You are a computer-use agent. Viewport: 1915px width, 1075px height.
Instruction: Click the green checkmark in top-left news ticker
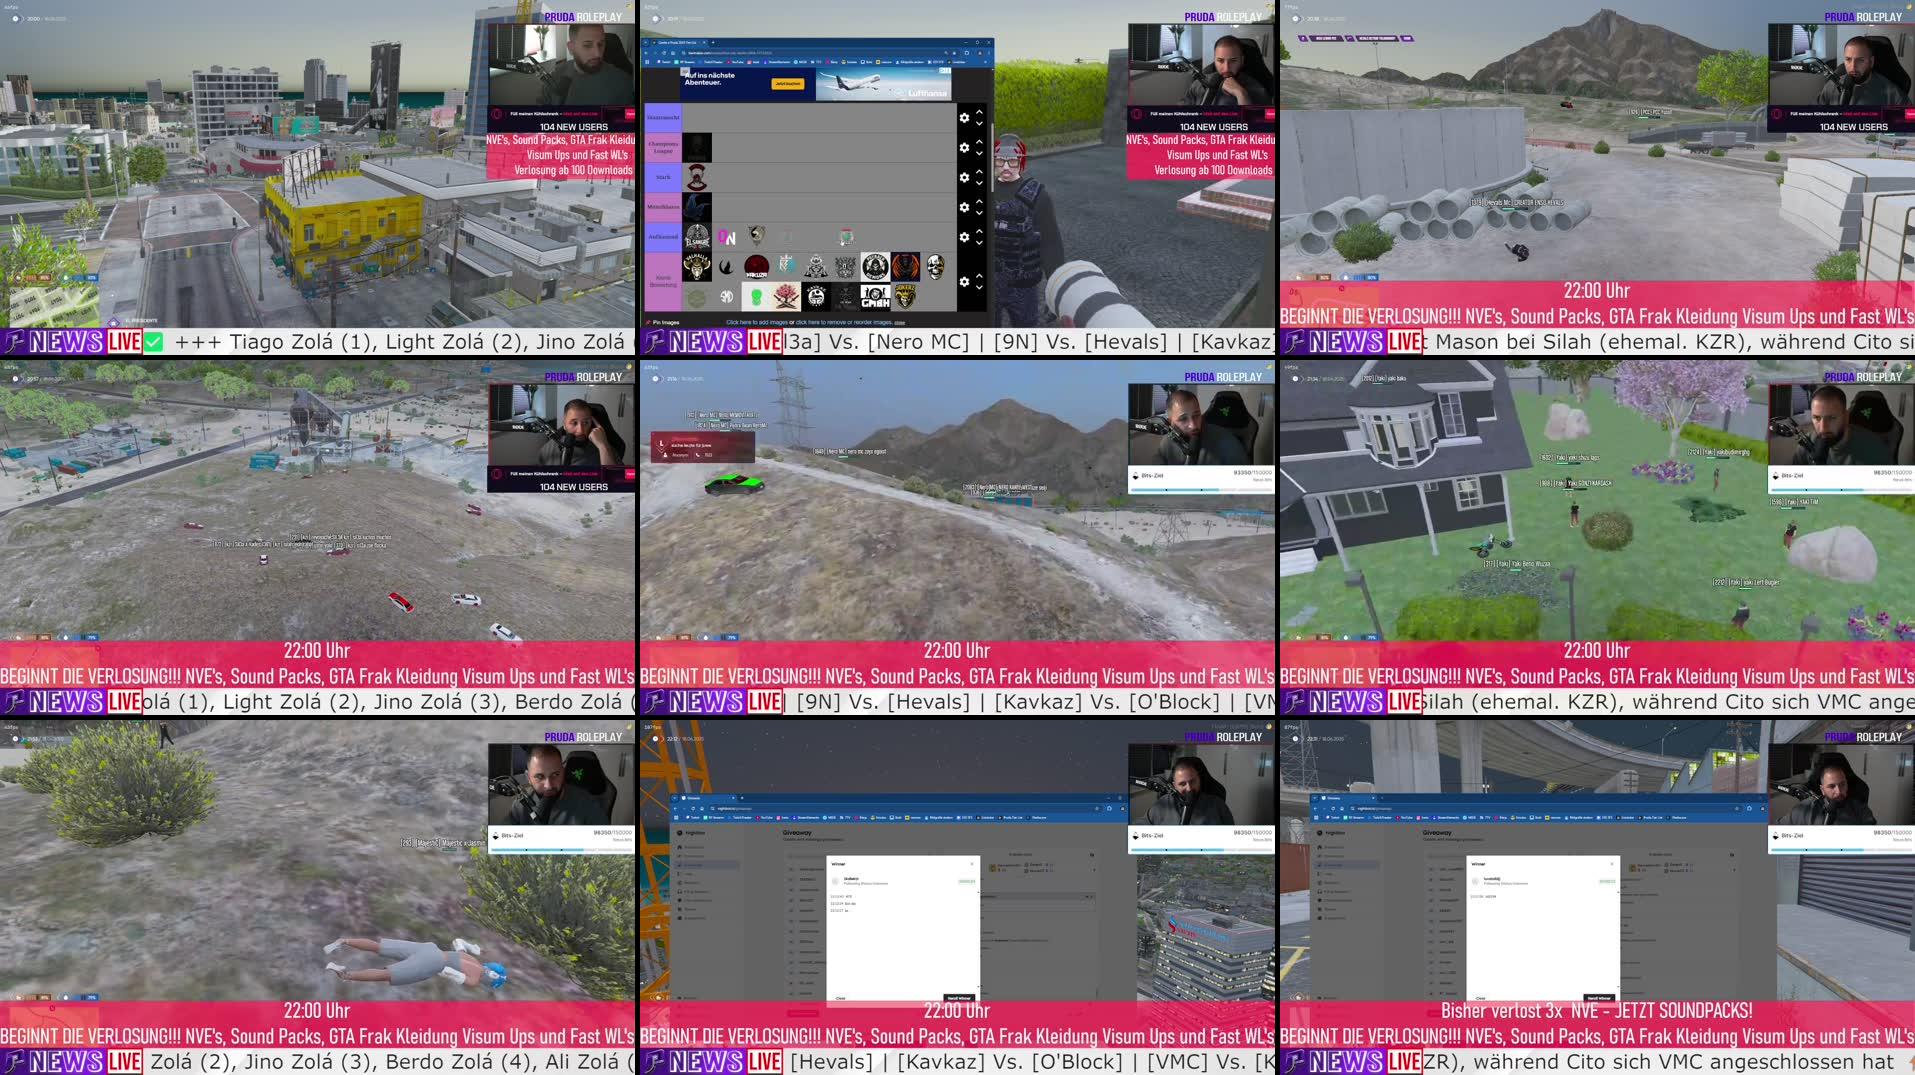pos(153,342)
